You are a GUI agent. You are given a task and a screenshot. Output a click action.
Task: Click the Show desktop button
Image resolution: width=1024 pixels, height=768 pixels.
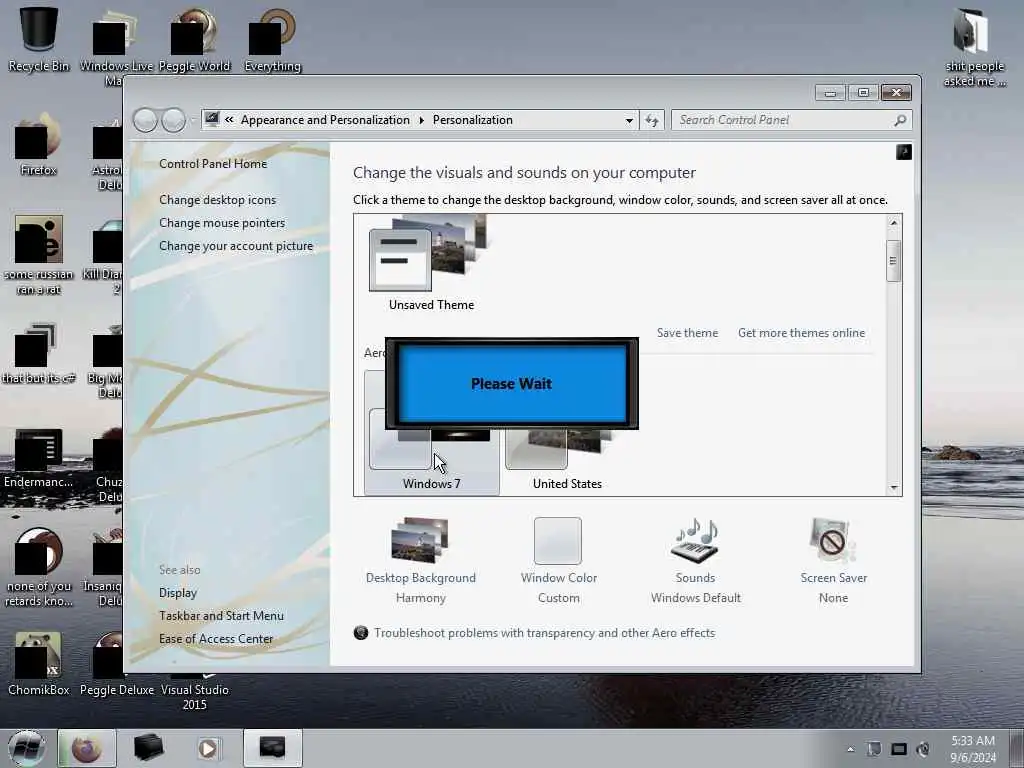point(1016,749)
